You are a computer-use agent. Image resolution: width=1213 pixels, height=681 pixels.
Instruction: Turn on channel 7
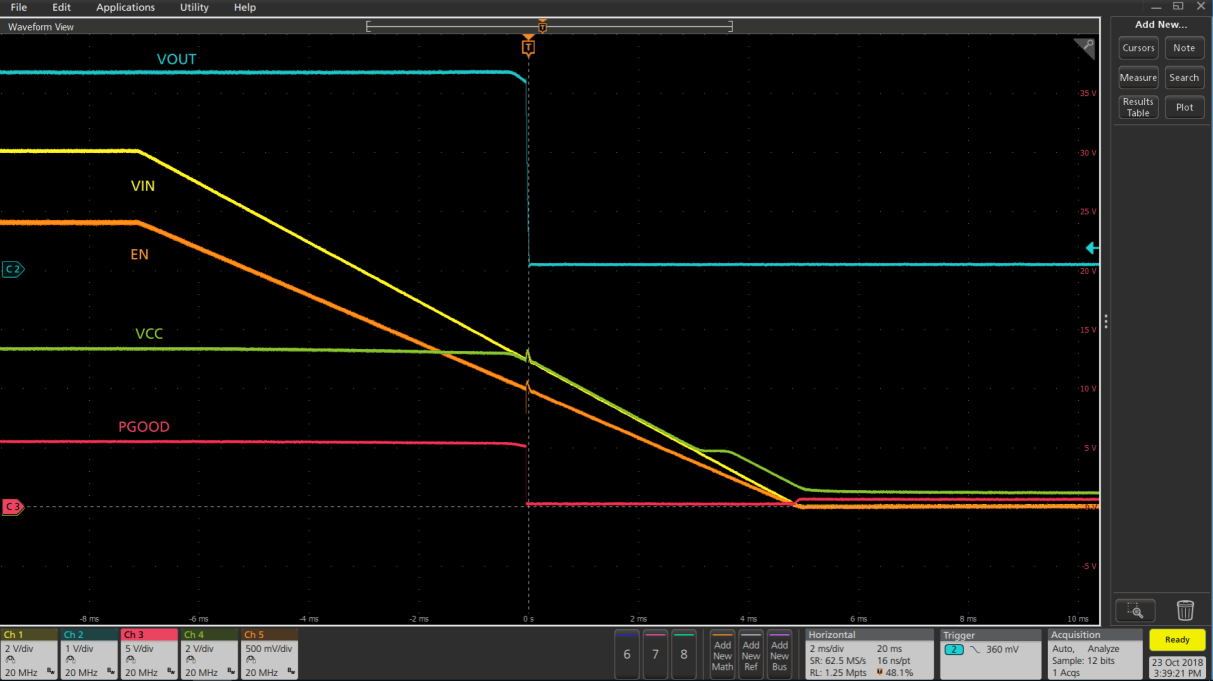(655, 653)
